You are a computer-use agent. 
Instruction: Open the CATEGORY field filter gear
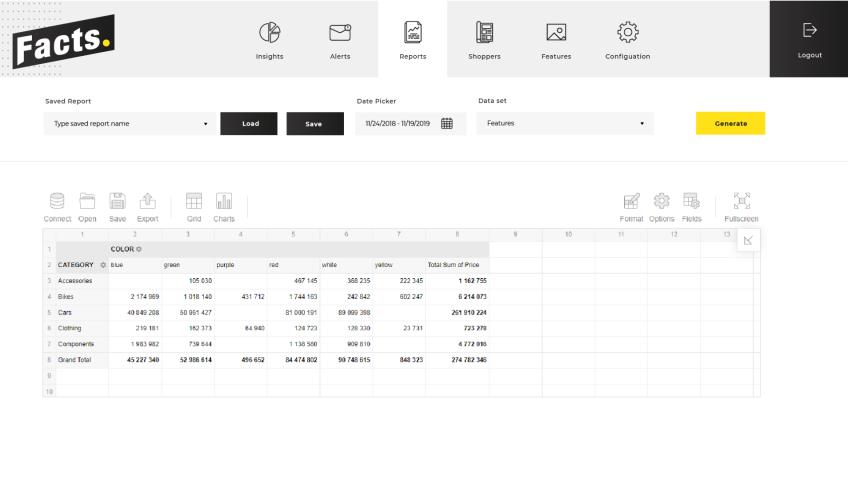point(103,265)
